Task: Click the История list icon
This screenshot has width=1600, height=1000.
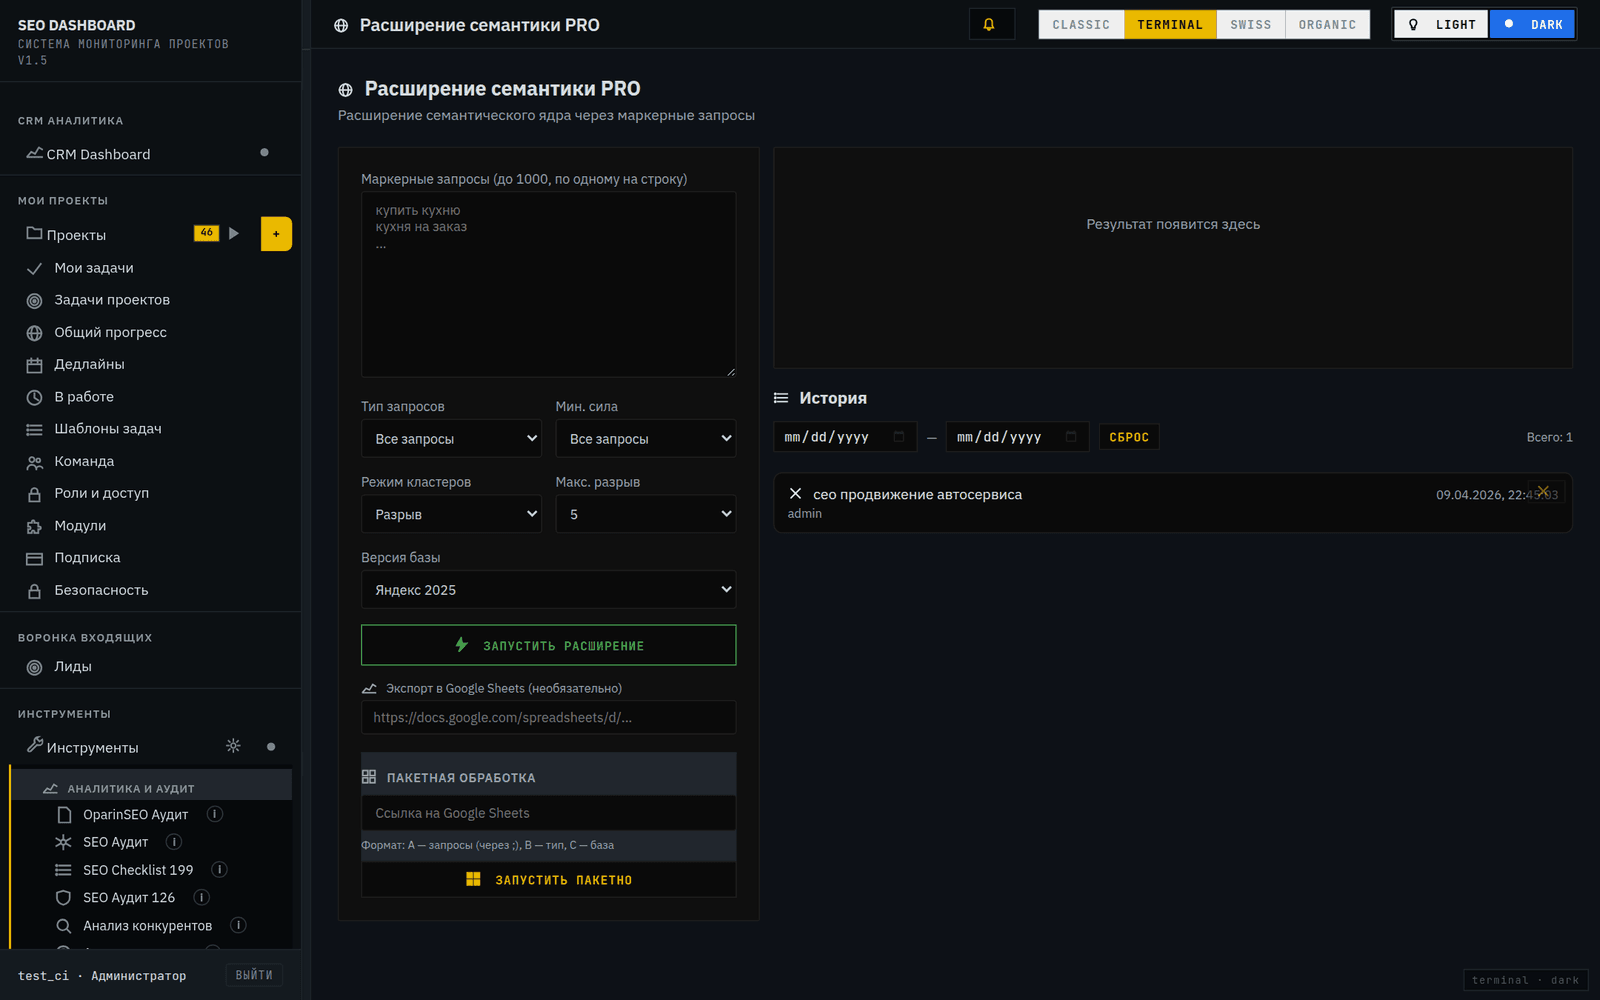Action: pyautogui.click(x=781, y=398)
